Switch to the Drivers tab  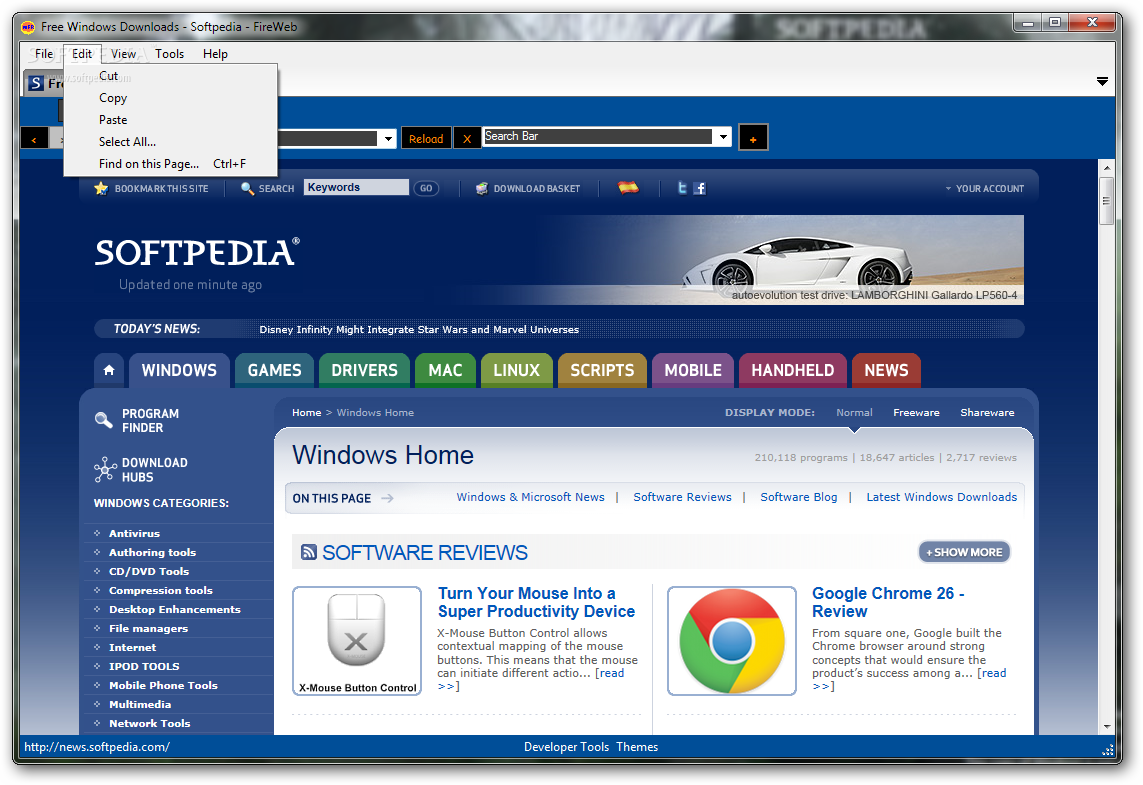click(364, 370)
